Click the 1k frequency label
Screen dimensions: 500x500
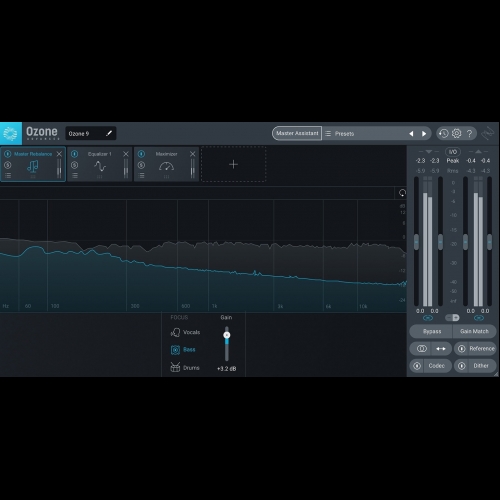[215, 306]
